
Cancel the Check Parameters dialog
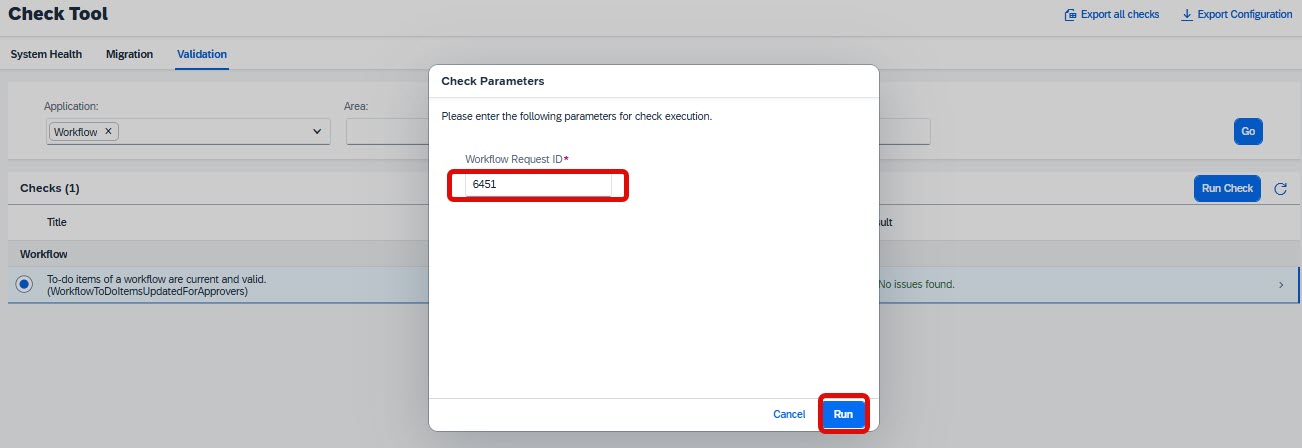tap(789, 414)
